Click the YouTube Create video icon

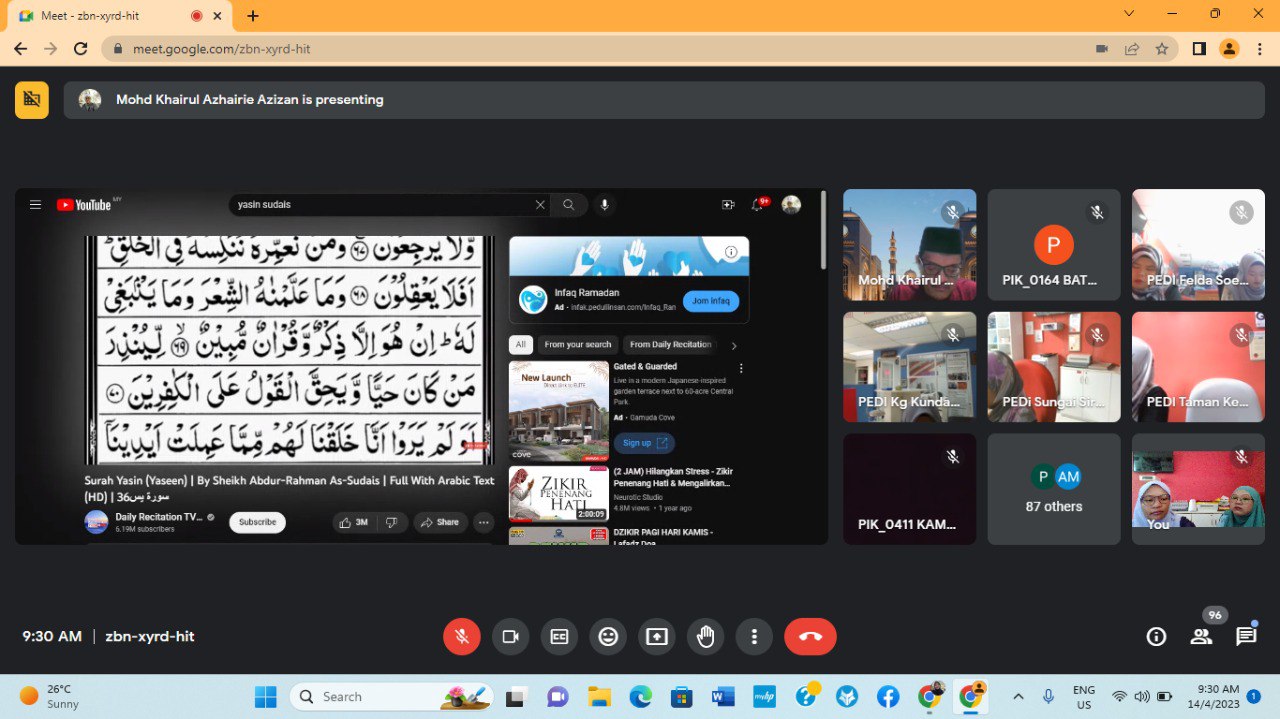tap(728, 205)
